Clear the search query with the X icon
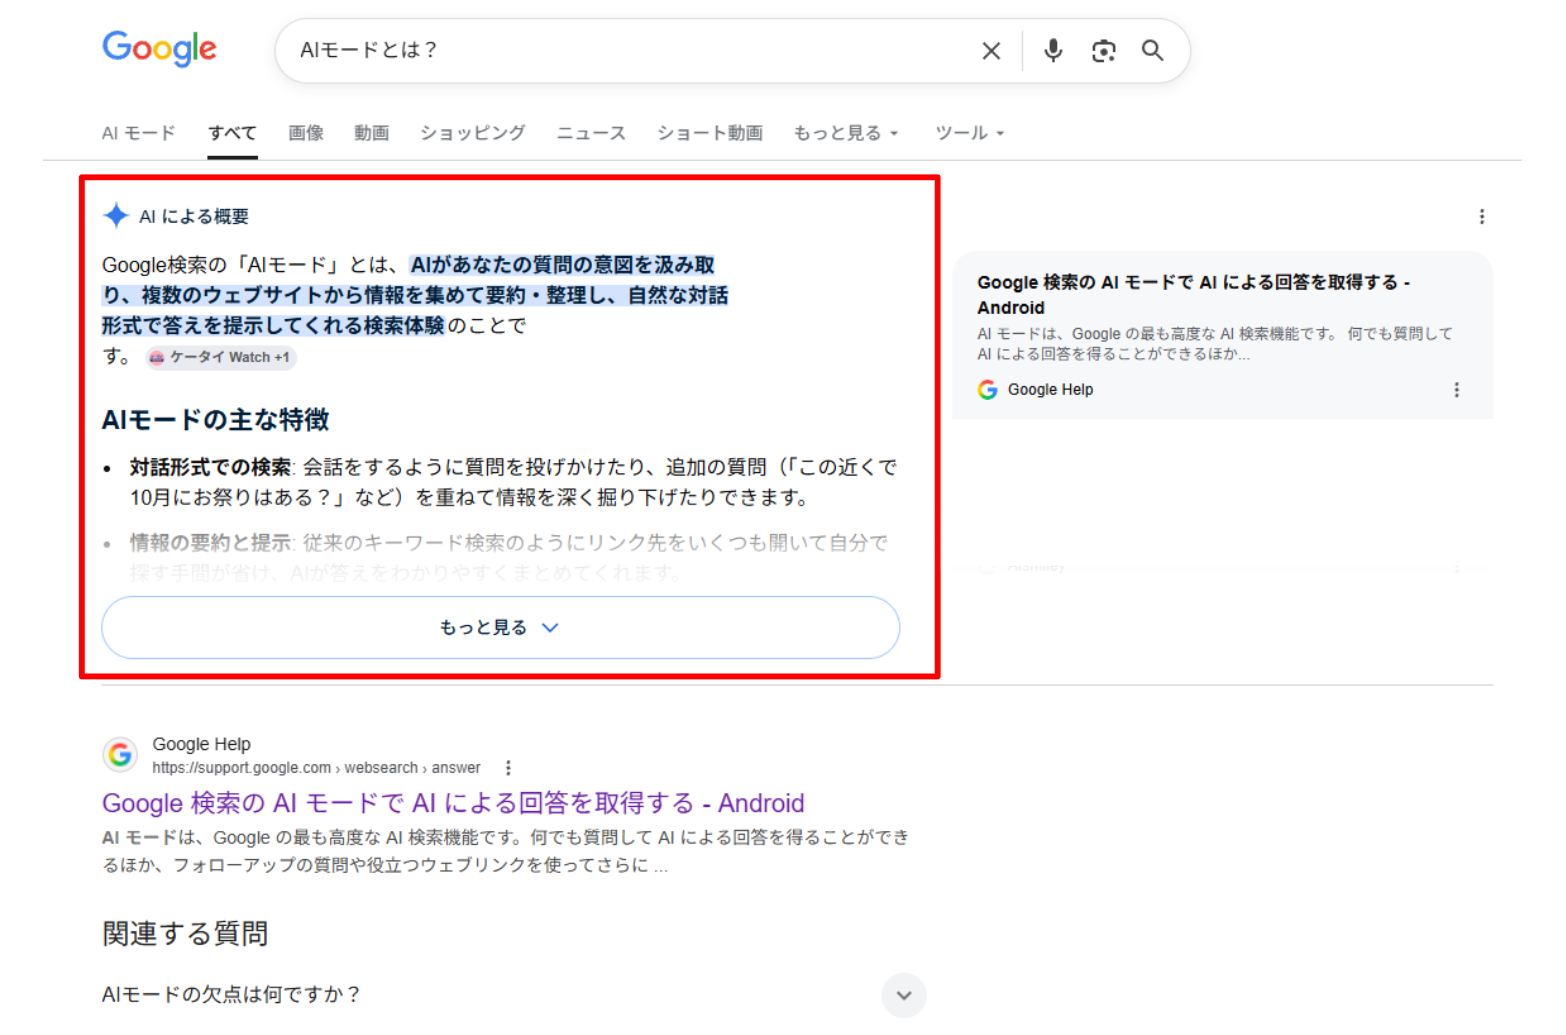The image size is (1566, 1035). point(991,51)
